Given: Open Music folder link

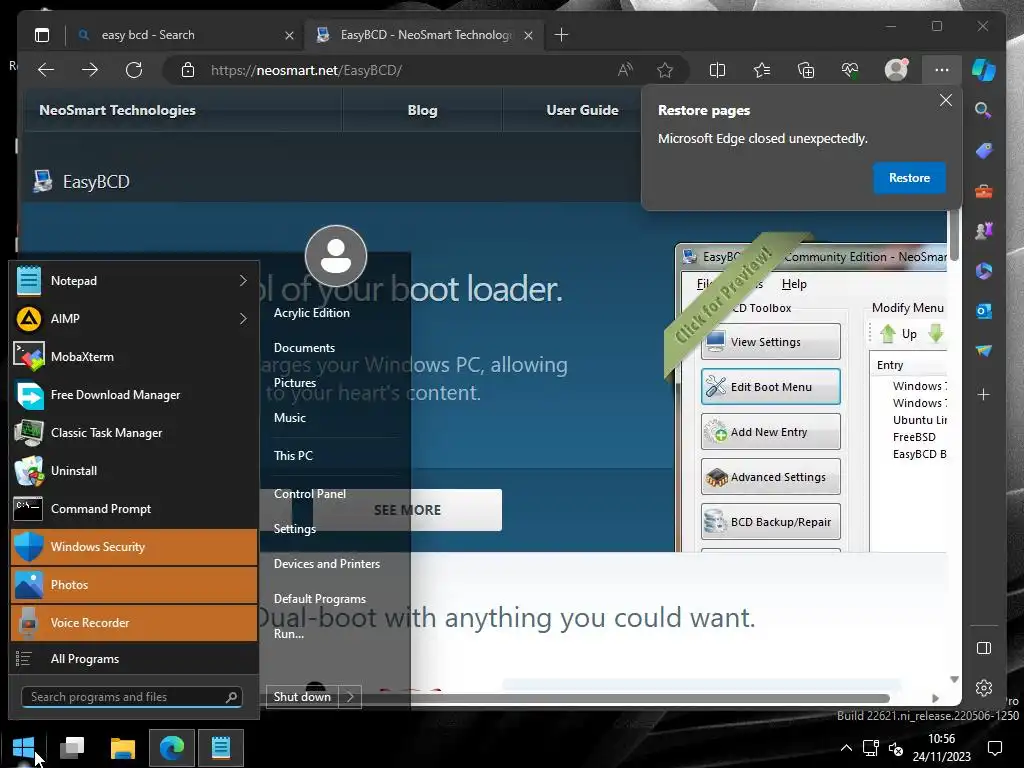Looking at the screenshot, I should 289,417.
